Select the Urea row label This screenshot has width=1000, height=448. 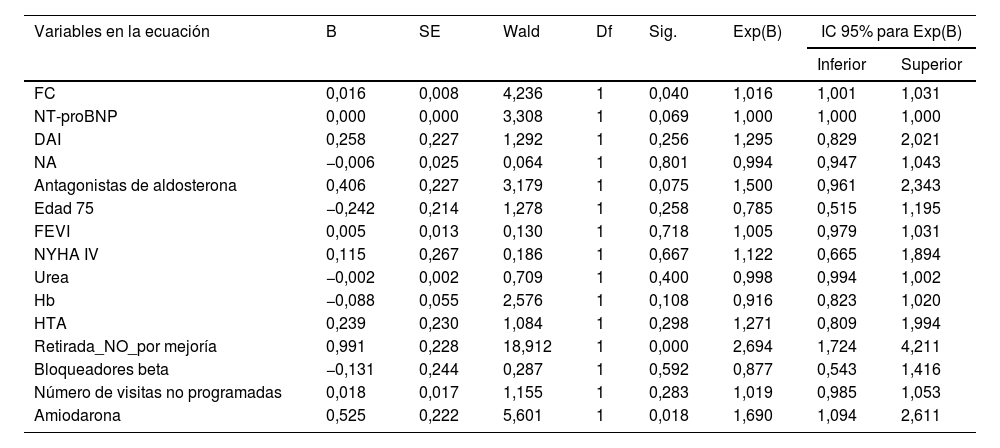[51, 277]
